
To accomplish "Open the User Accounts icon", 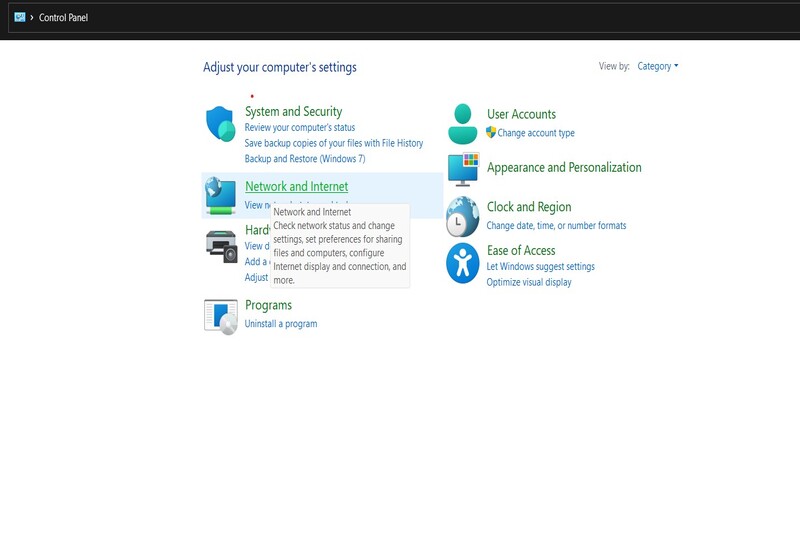I will [462, 124].
